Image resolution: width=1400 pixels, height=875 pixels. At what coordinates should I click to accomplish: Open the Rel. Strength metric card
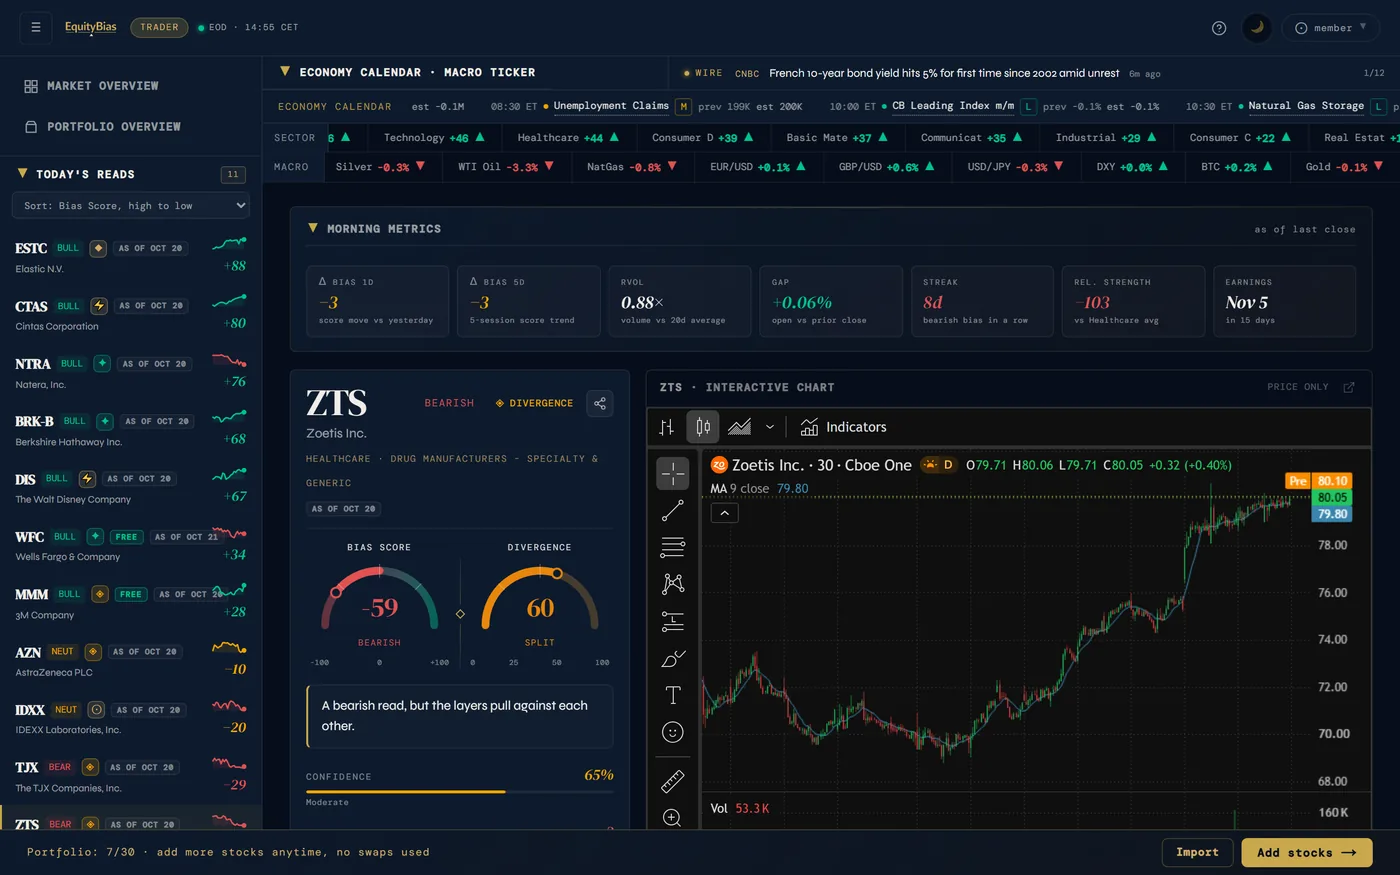[x=1132, y=301]
